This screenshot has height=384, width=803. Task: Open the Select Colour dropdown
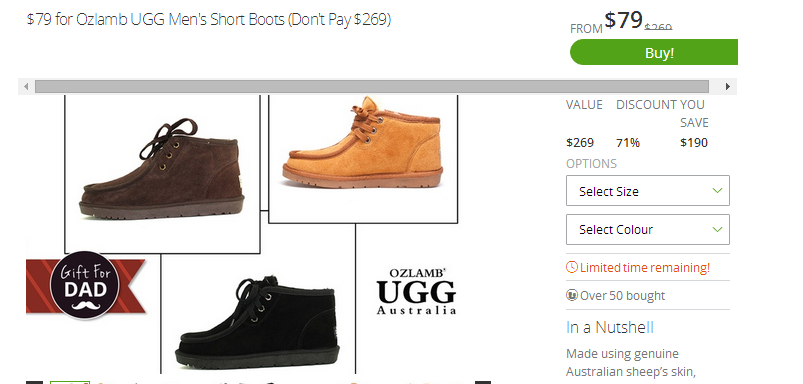(648, 229)
